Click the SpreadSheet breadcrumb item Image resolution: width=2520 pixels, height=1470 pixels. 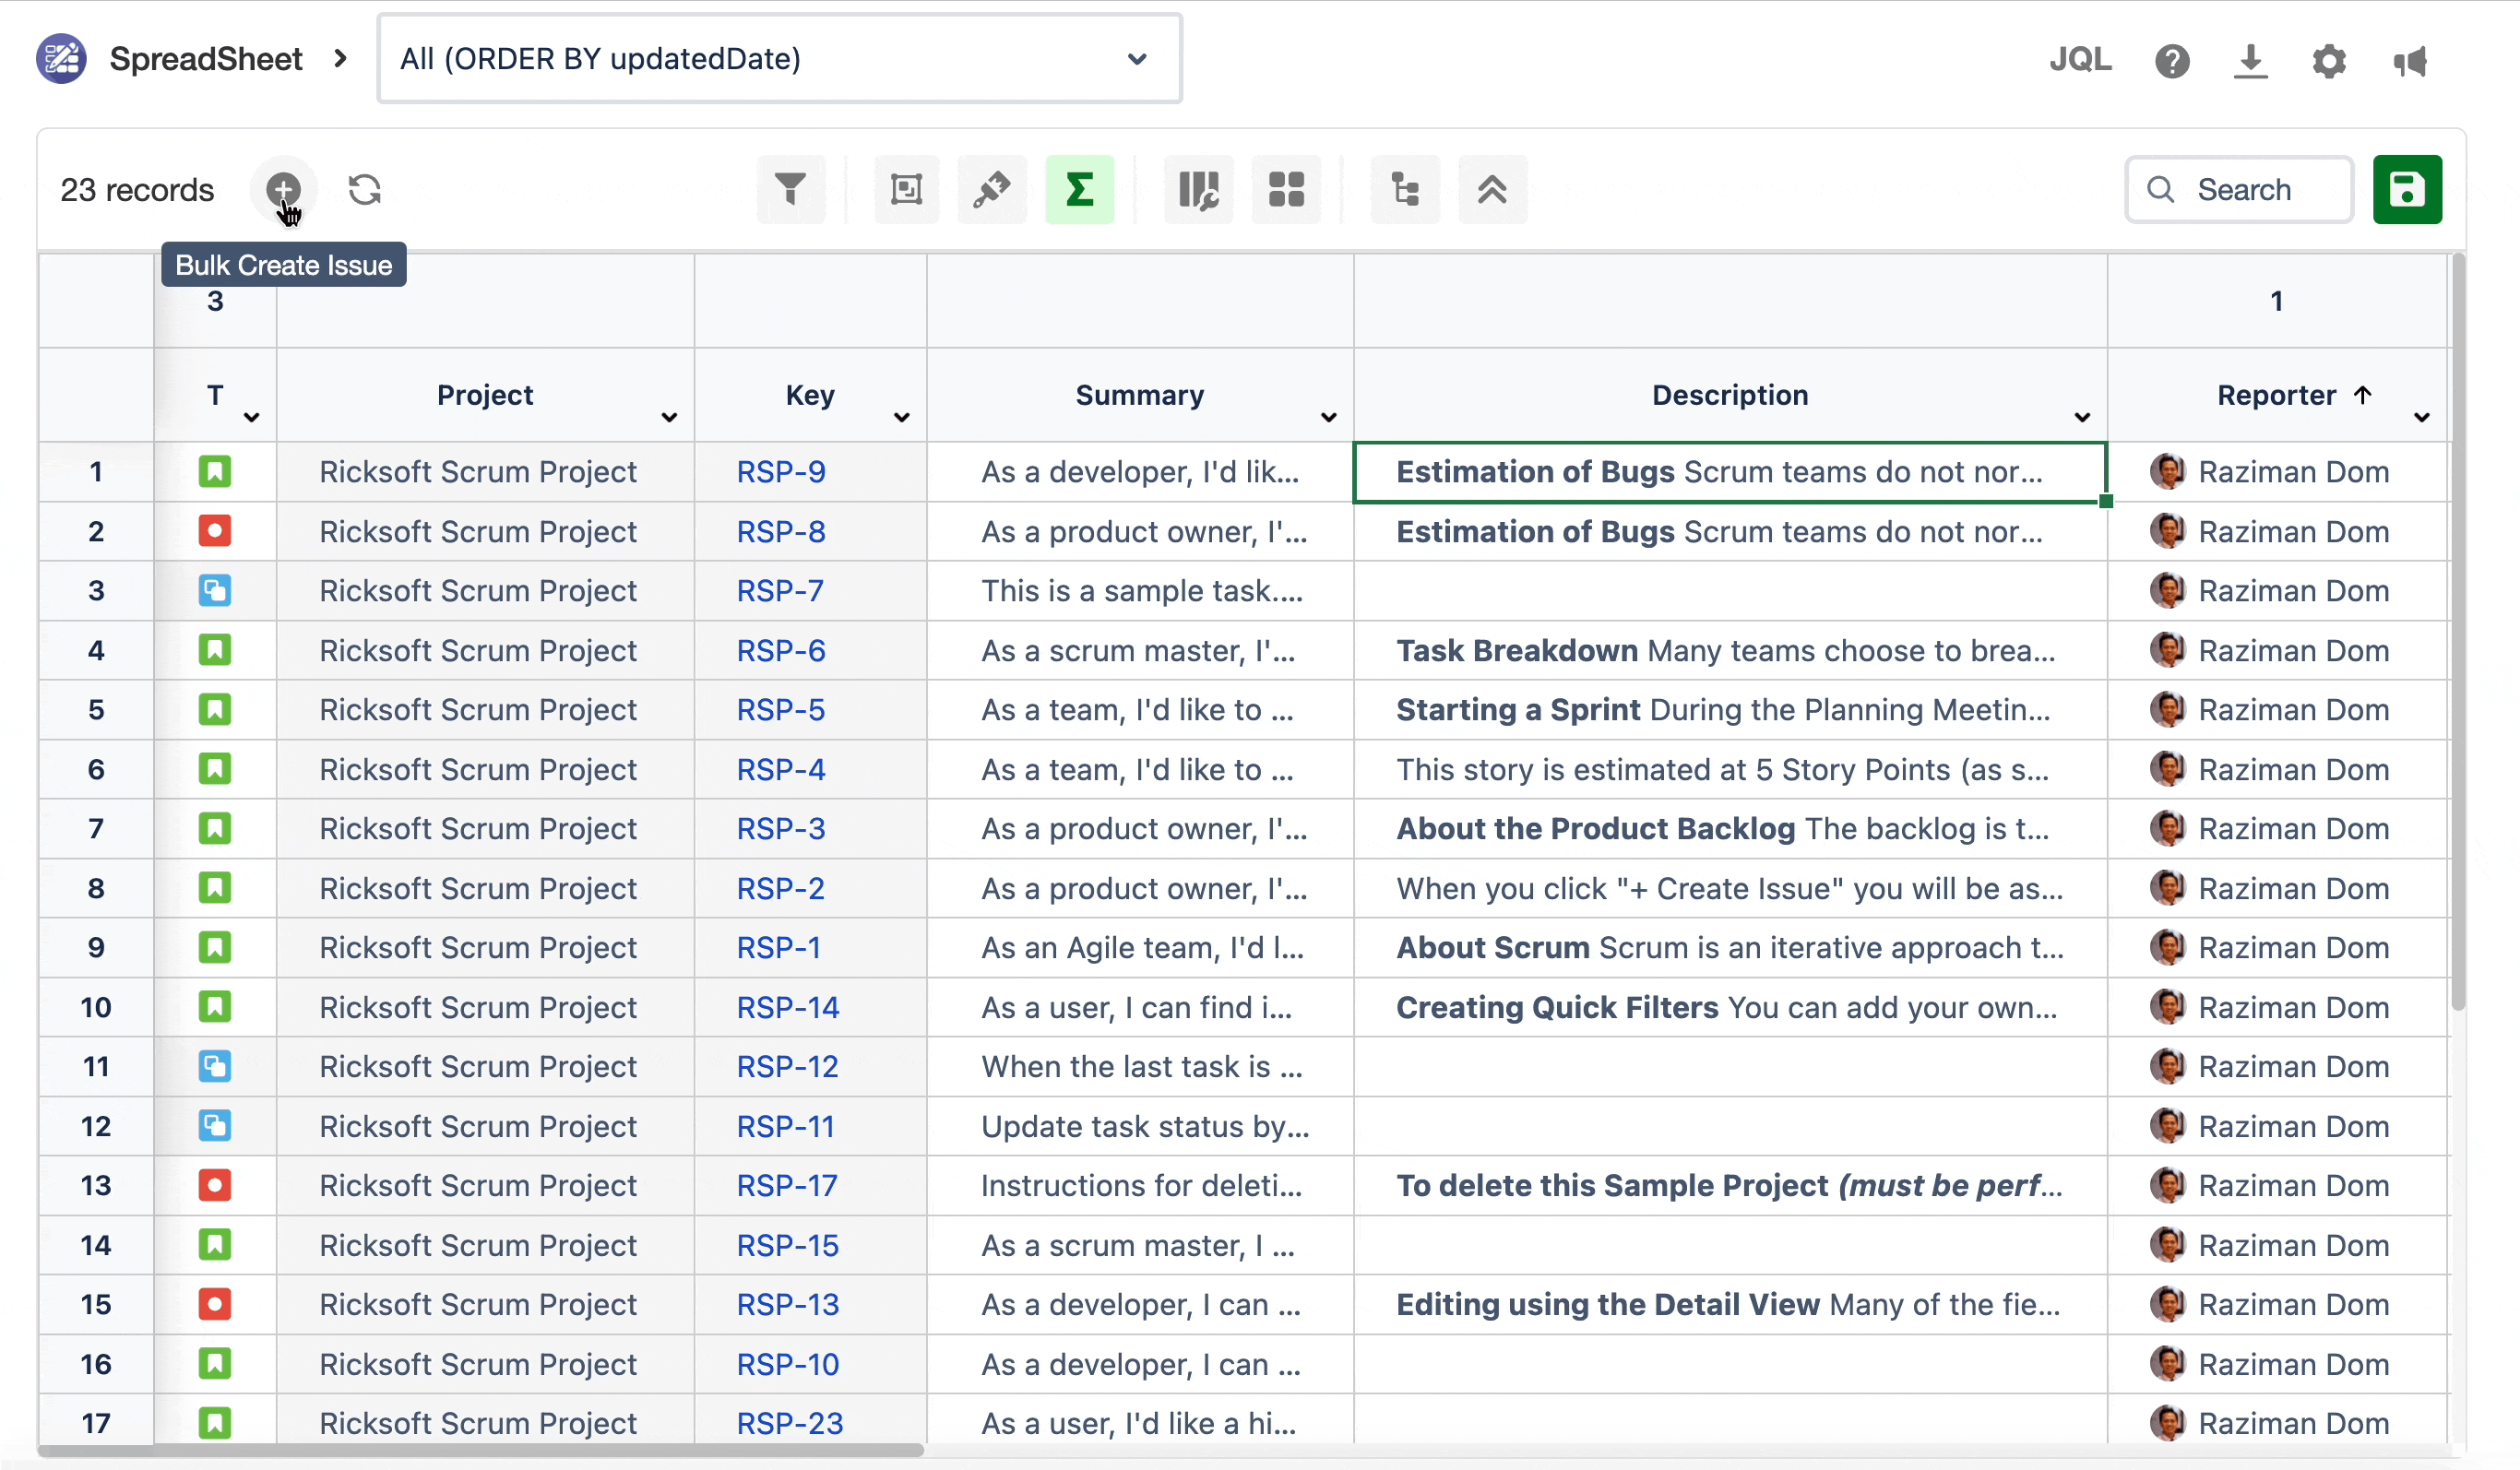point(204,58)
